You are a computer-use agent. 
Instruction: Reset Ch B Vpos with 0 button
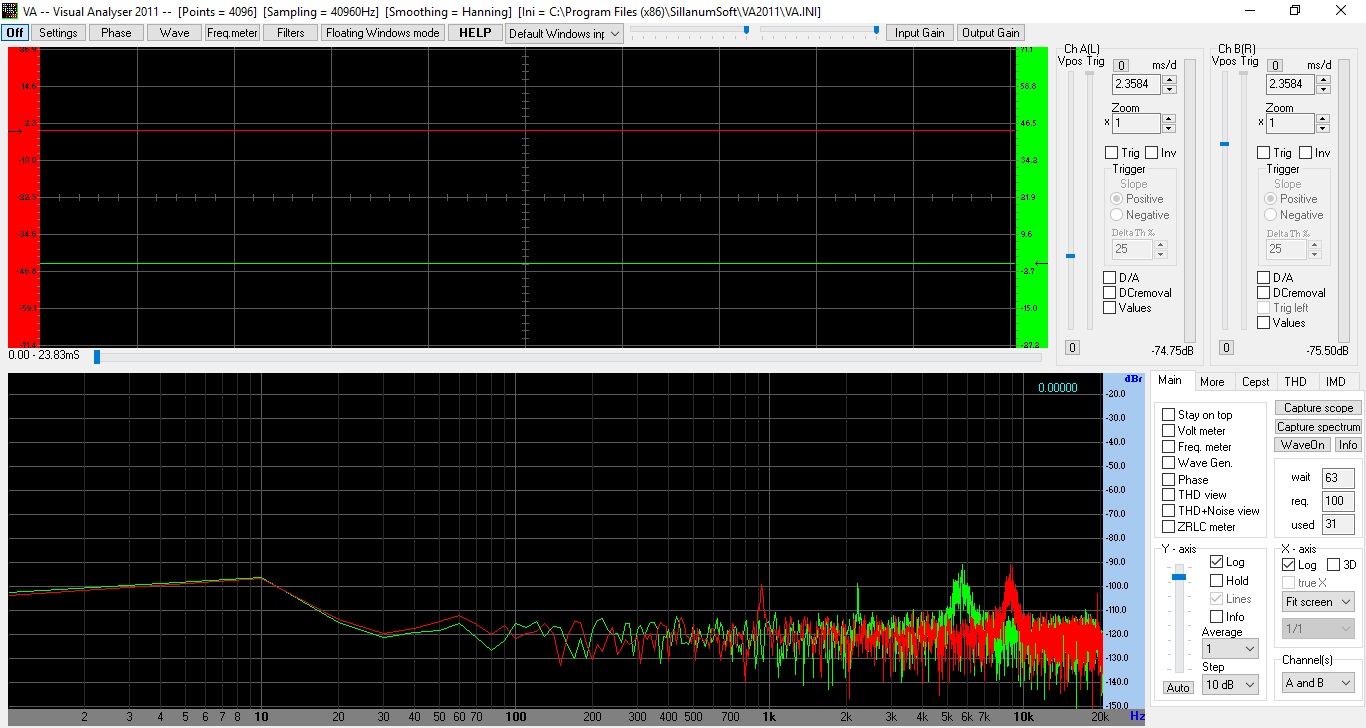tap(1225, 348)
